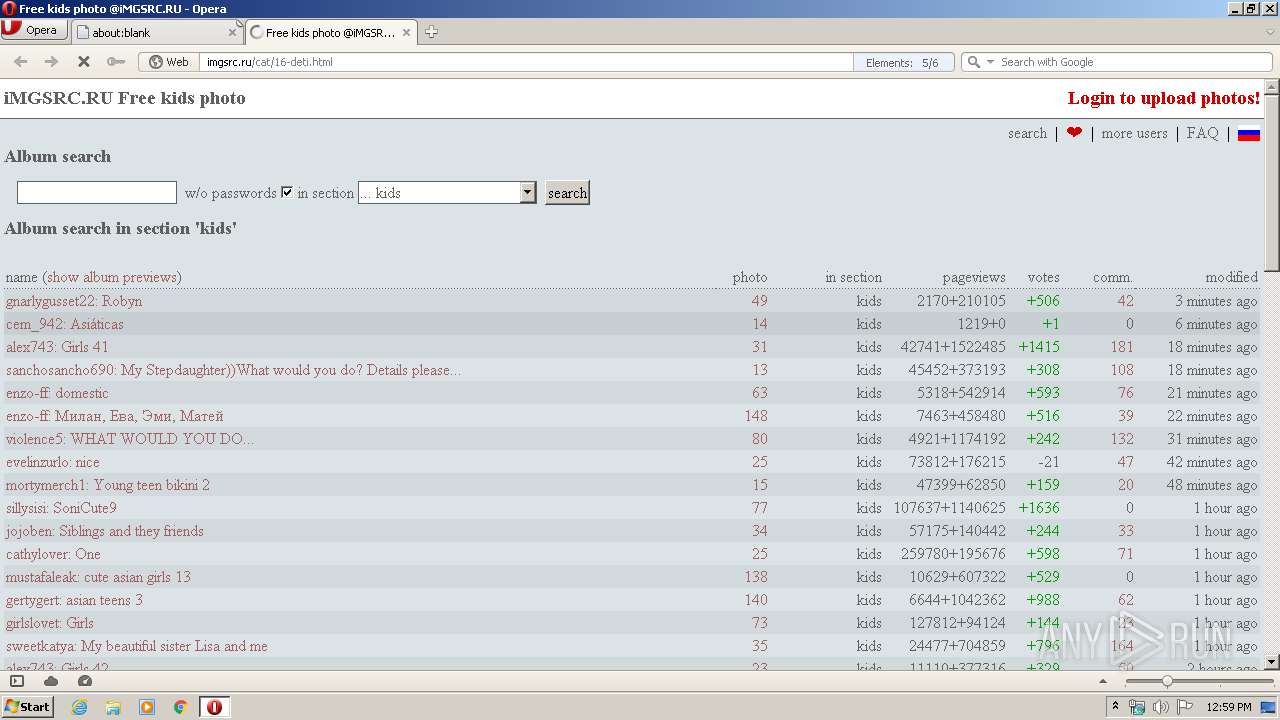1280x720 pixels.
Task: Go forward with the forward arrow
Action: [51, 62]
